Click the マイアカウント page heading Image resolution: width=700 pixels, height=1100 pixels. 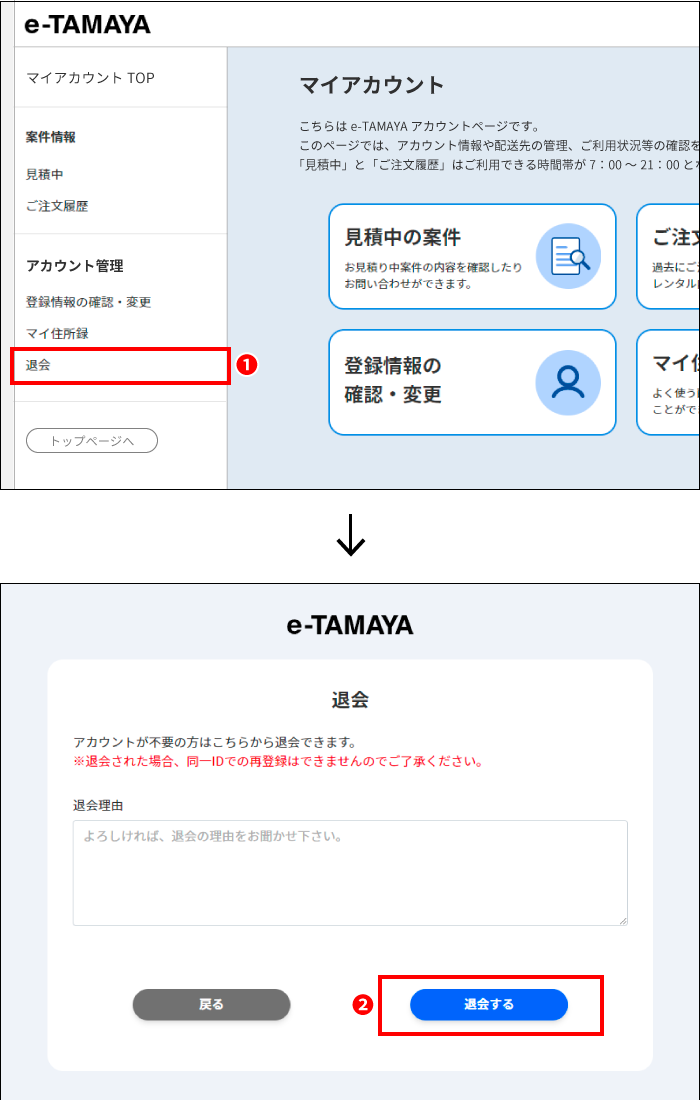point(372,85)
